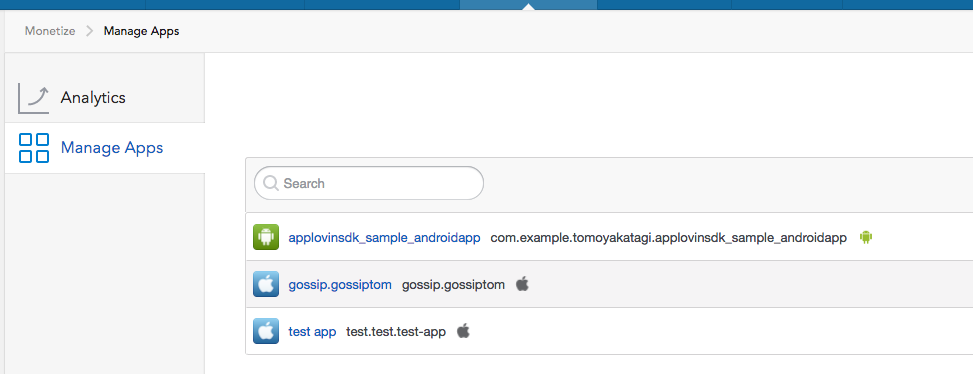973x374 pixels.
Task: Click the Analytics chart icon in sidebar
Action: click(x=34, y=99)
